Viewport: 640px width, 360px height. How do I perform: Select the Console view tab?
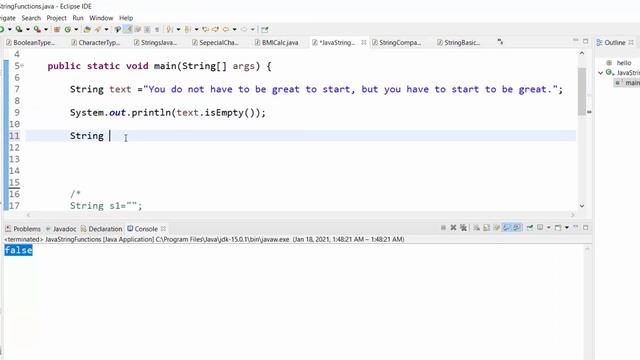click(142, 229)
